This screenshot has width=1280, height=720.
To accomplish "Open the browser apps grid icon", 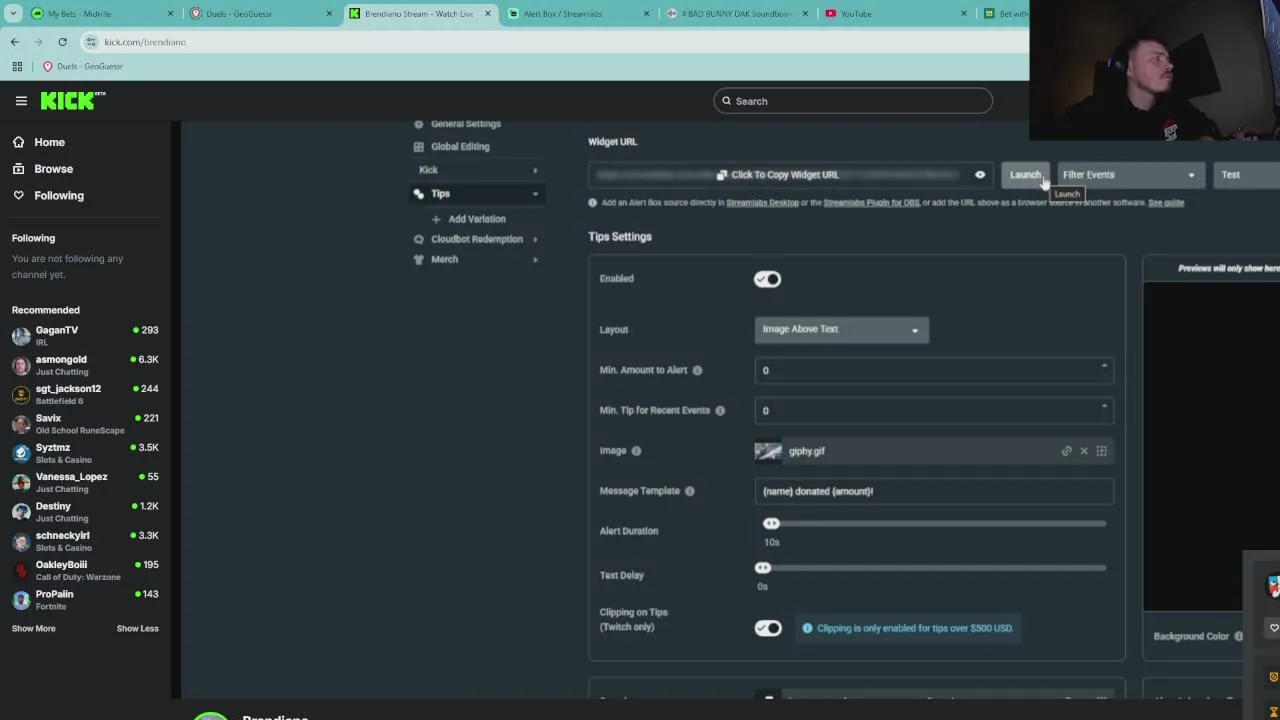I will tap(17, 66).
